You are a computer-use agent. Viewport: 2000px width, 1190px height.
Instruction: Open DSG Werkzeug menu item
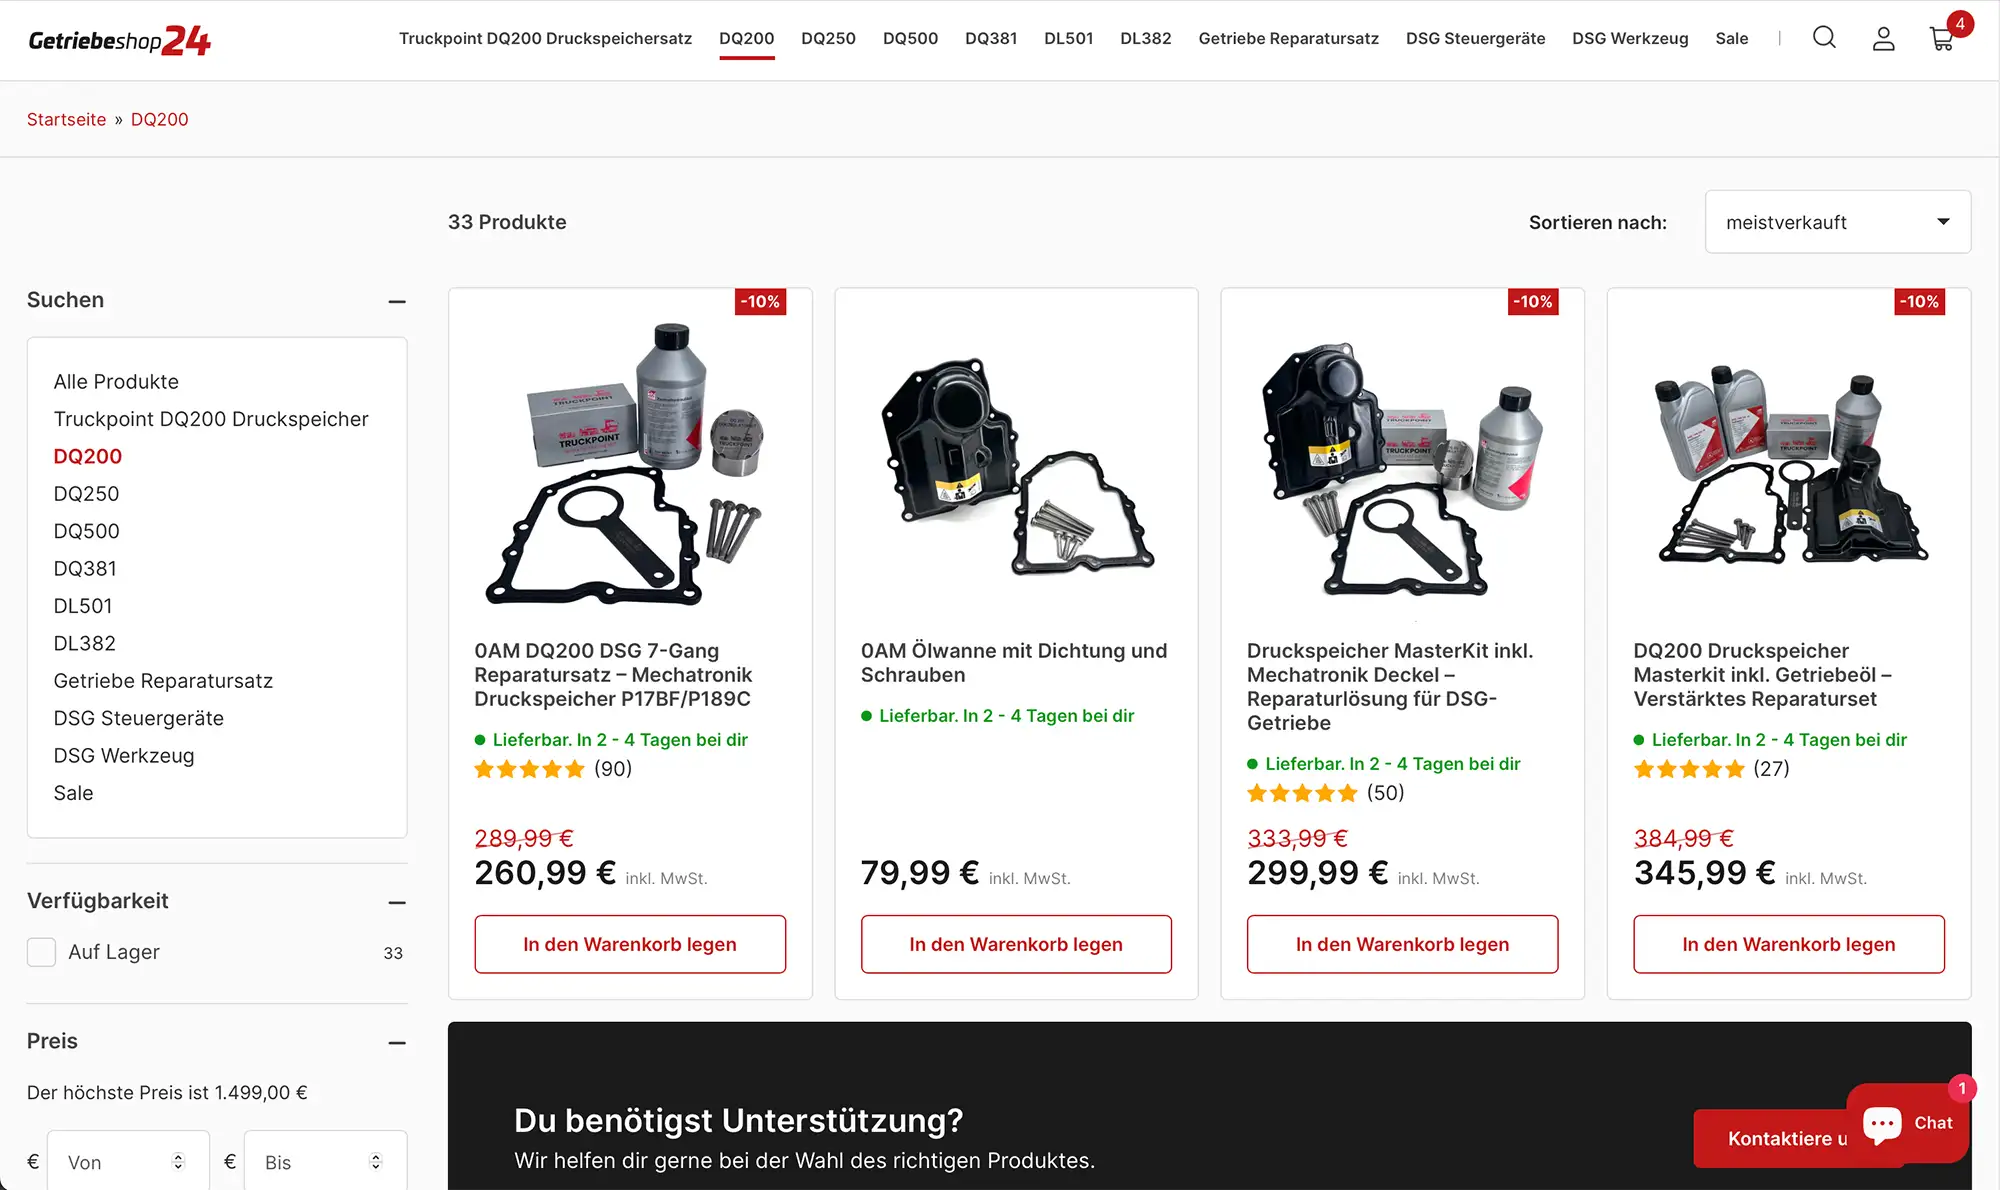[x=1630, y=38]
